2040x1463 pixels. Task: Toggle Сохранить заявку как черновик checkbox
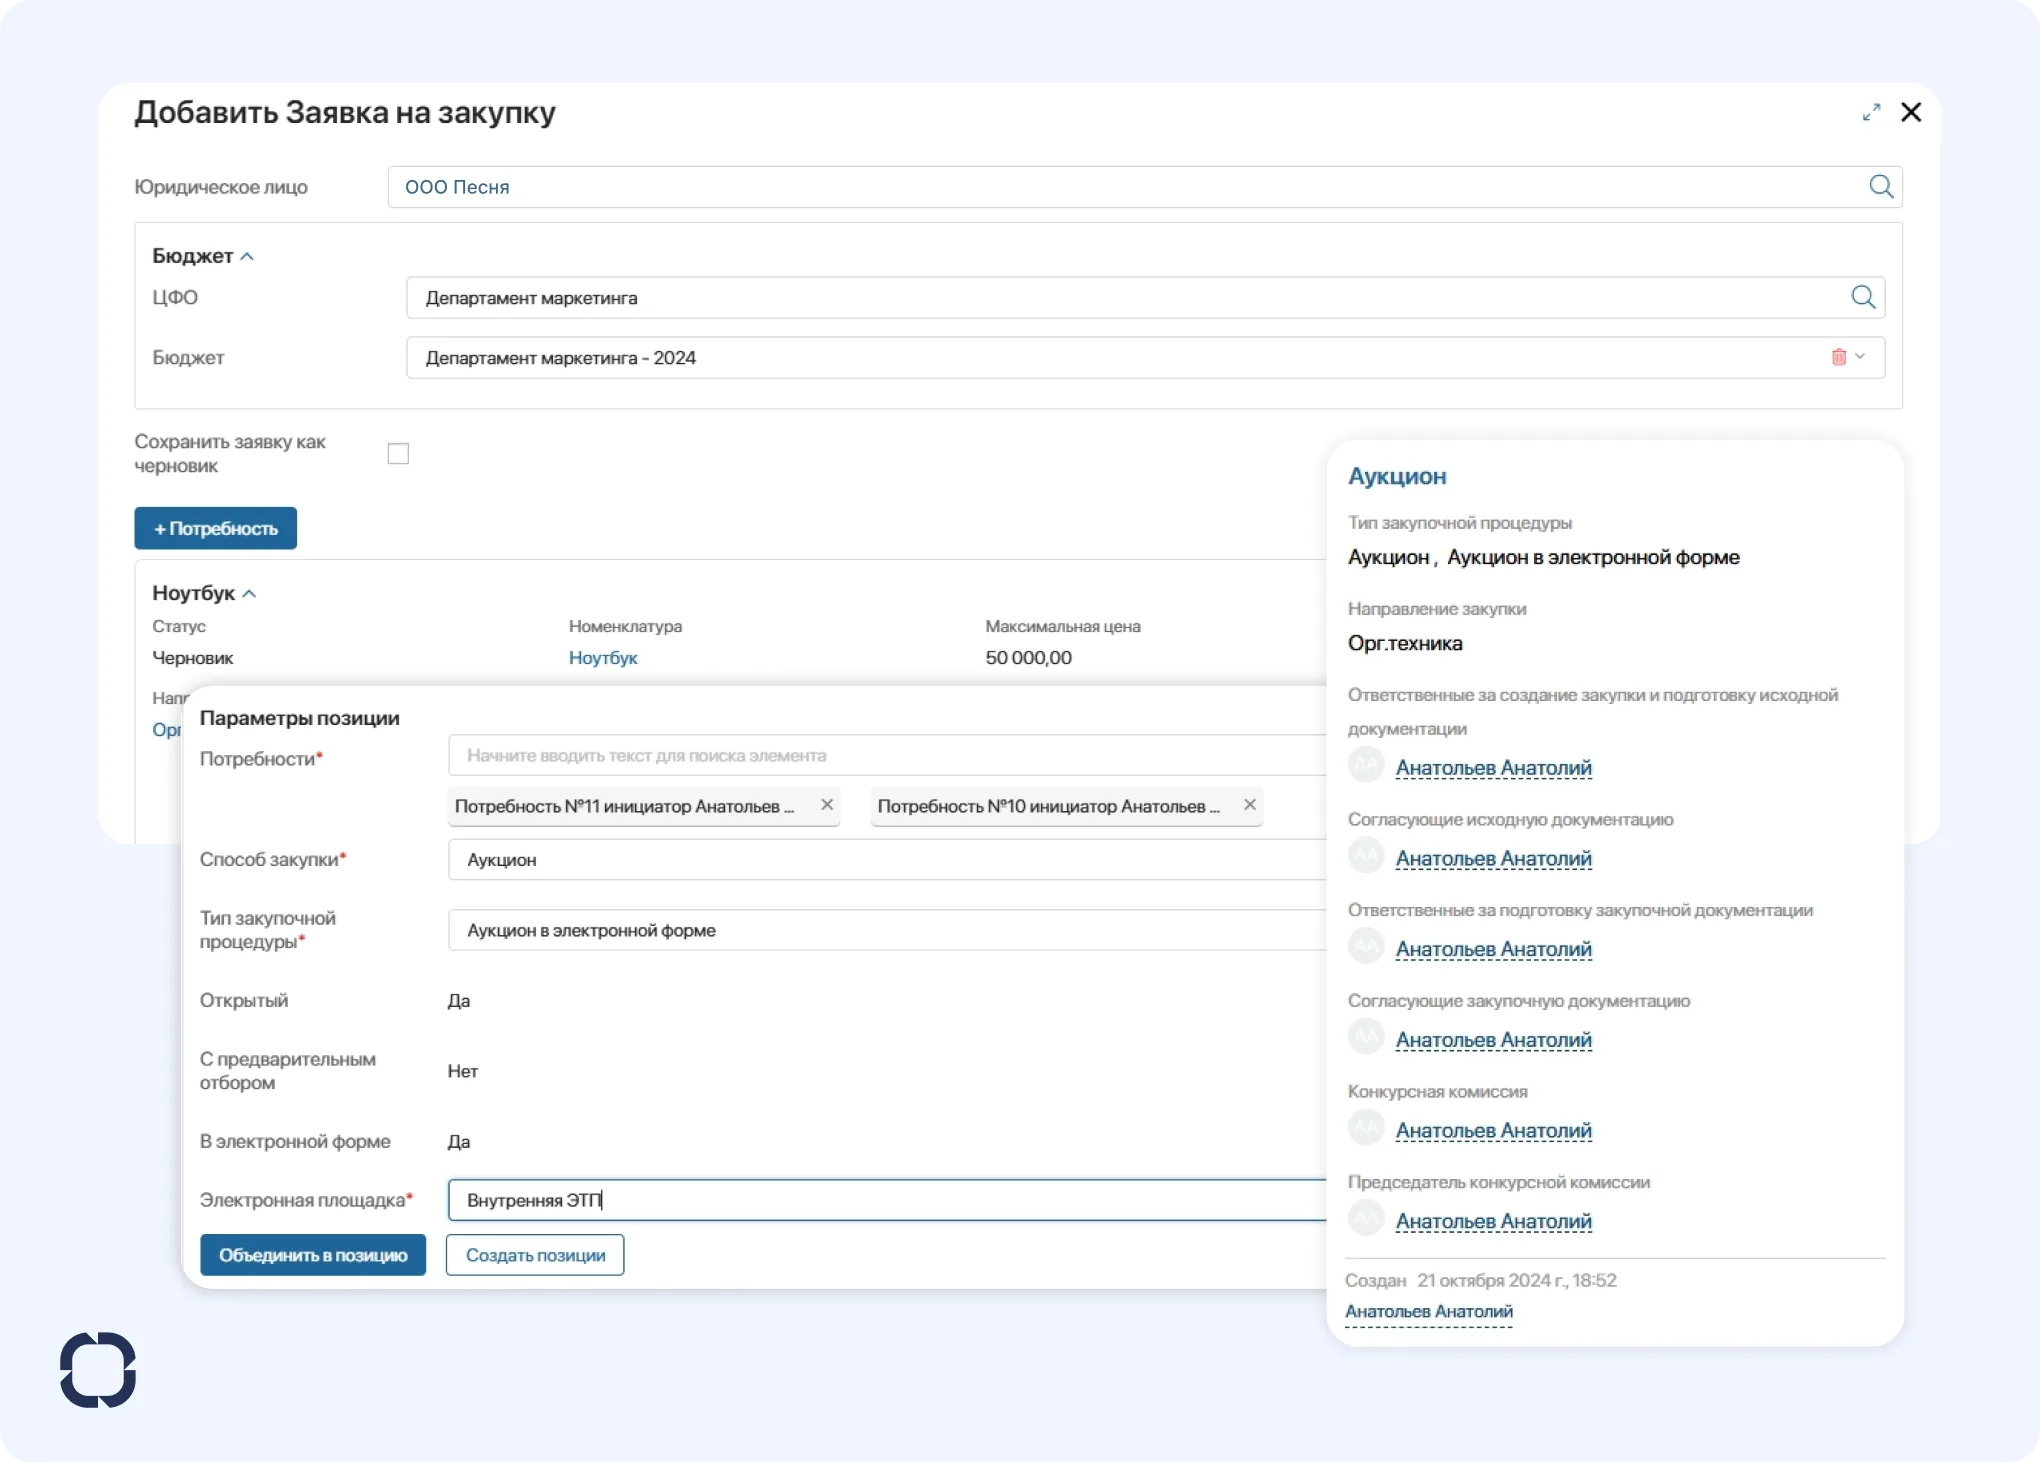pos(398,454)
